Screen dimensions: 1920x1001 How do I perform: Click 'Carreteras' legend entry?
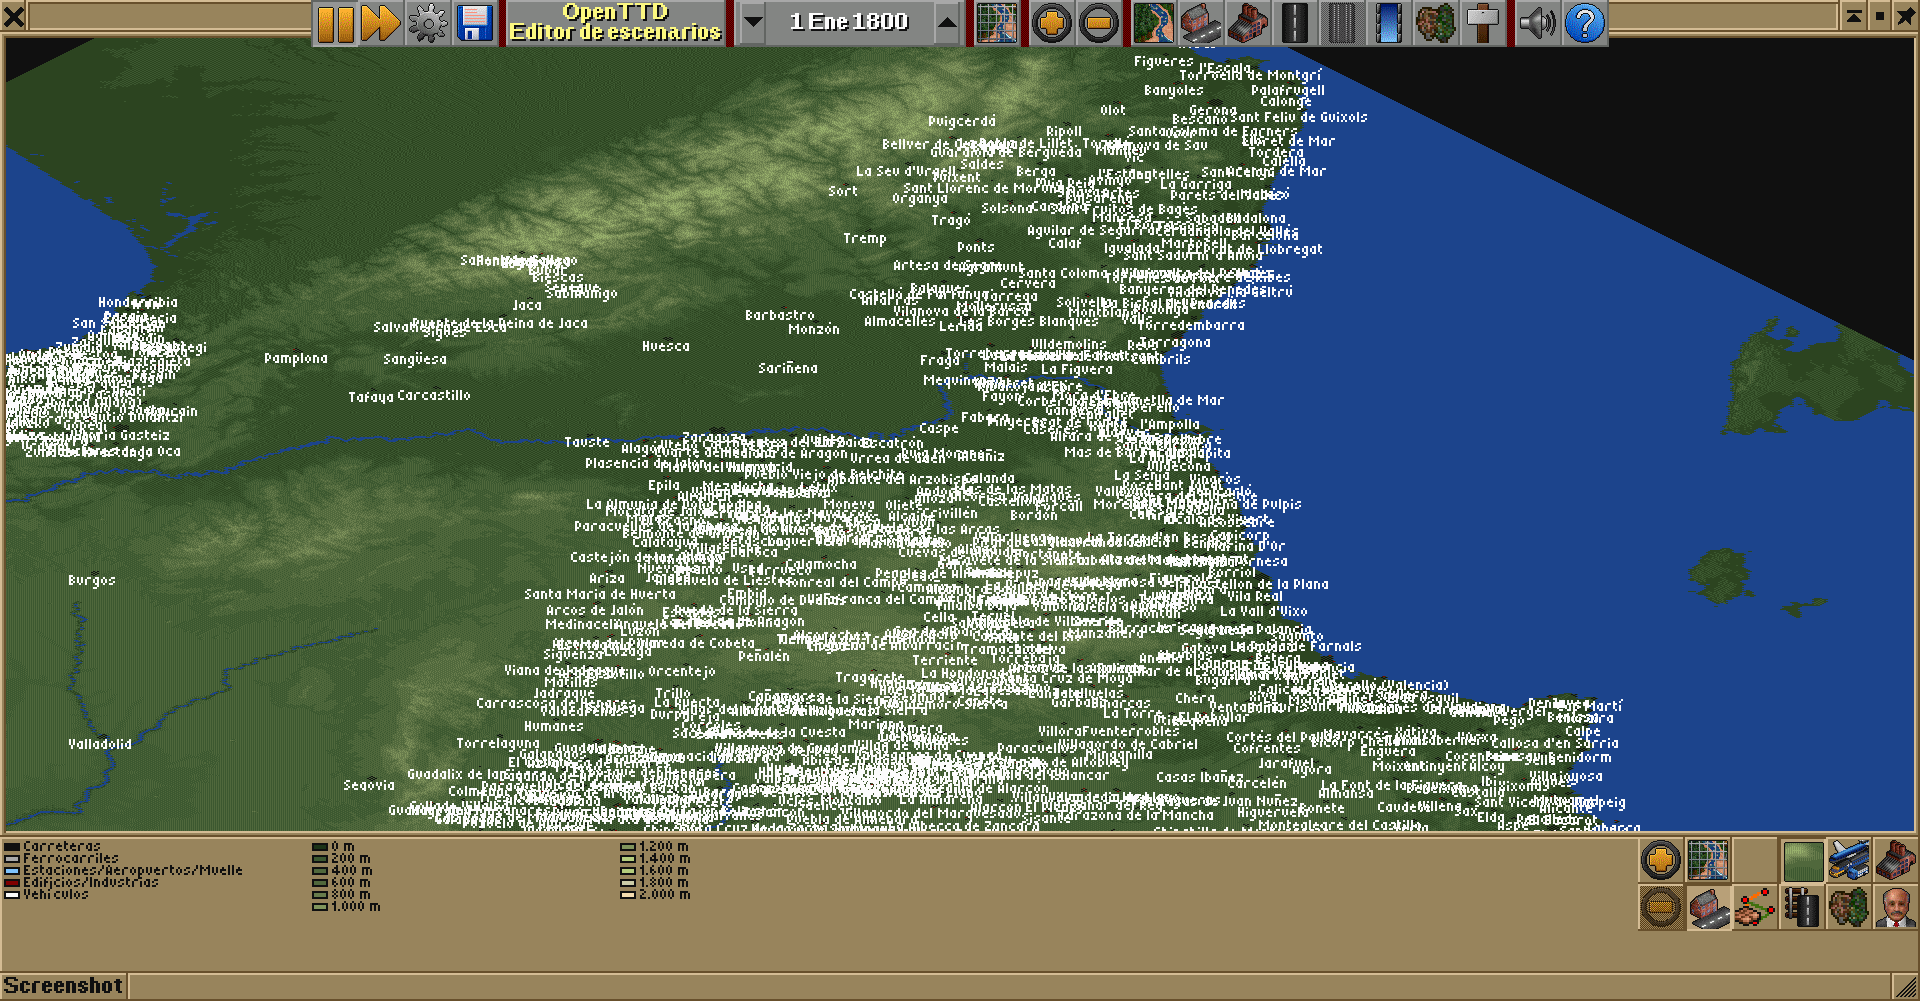pos(52,846)
